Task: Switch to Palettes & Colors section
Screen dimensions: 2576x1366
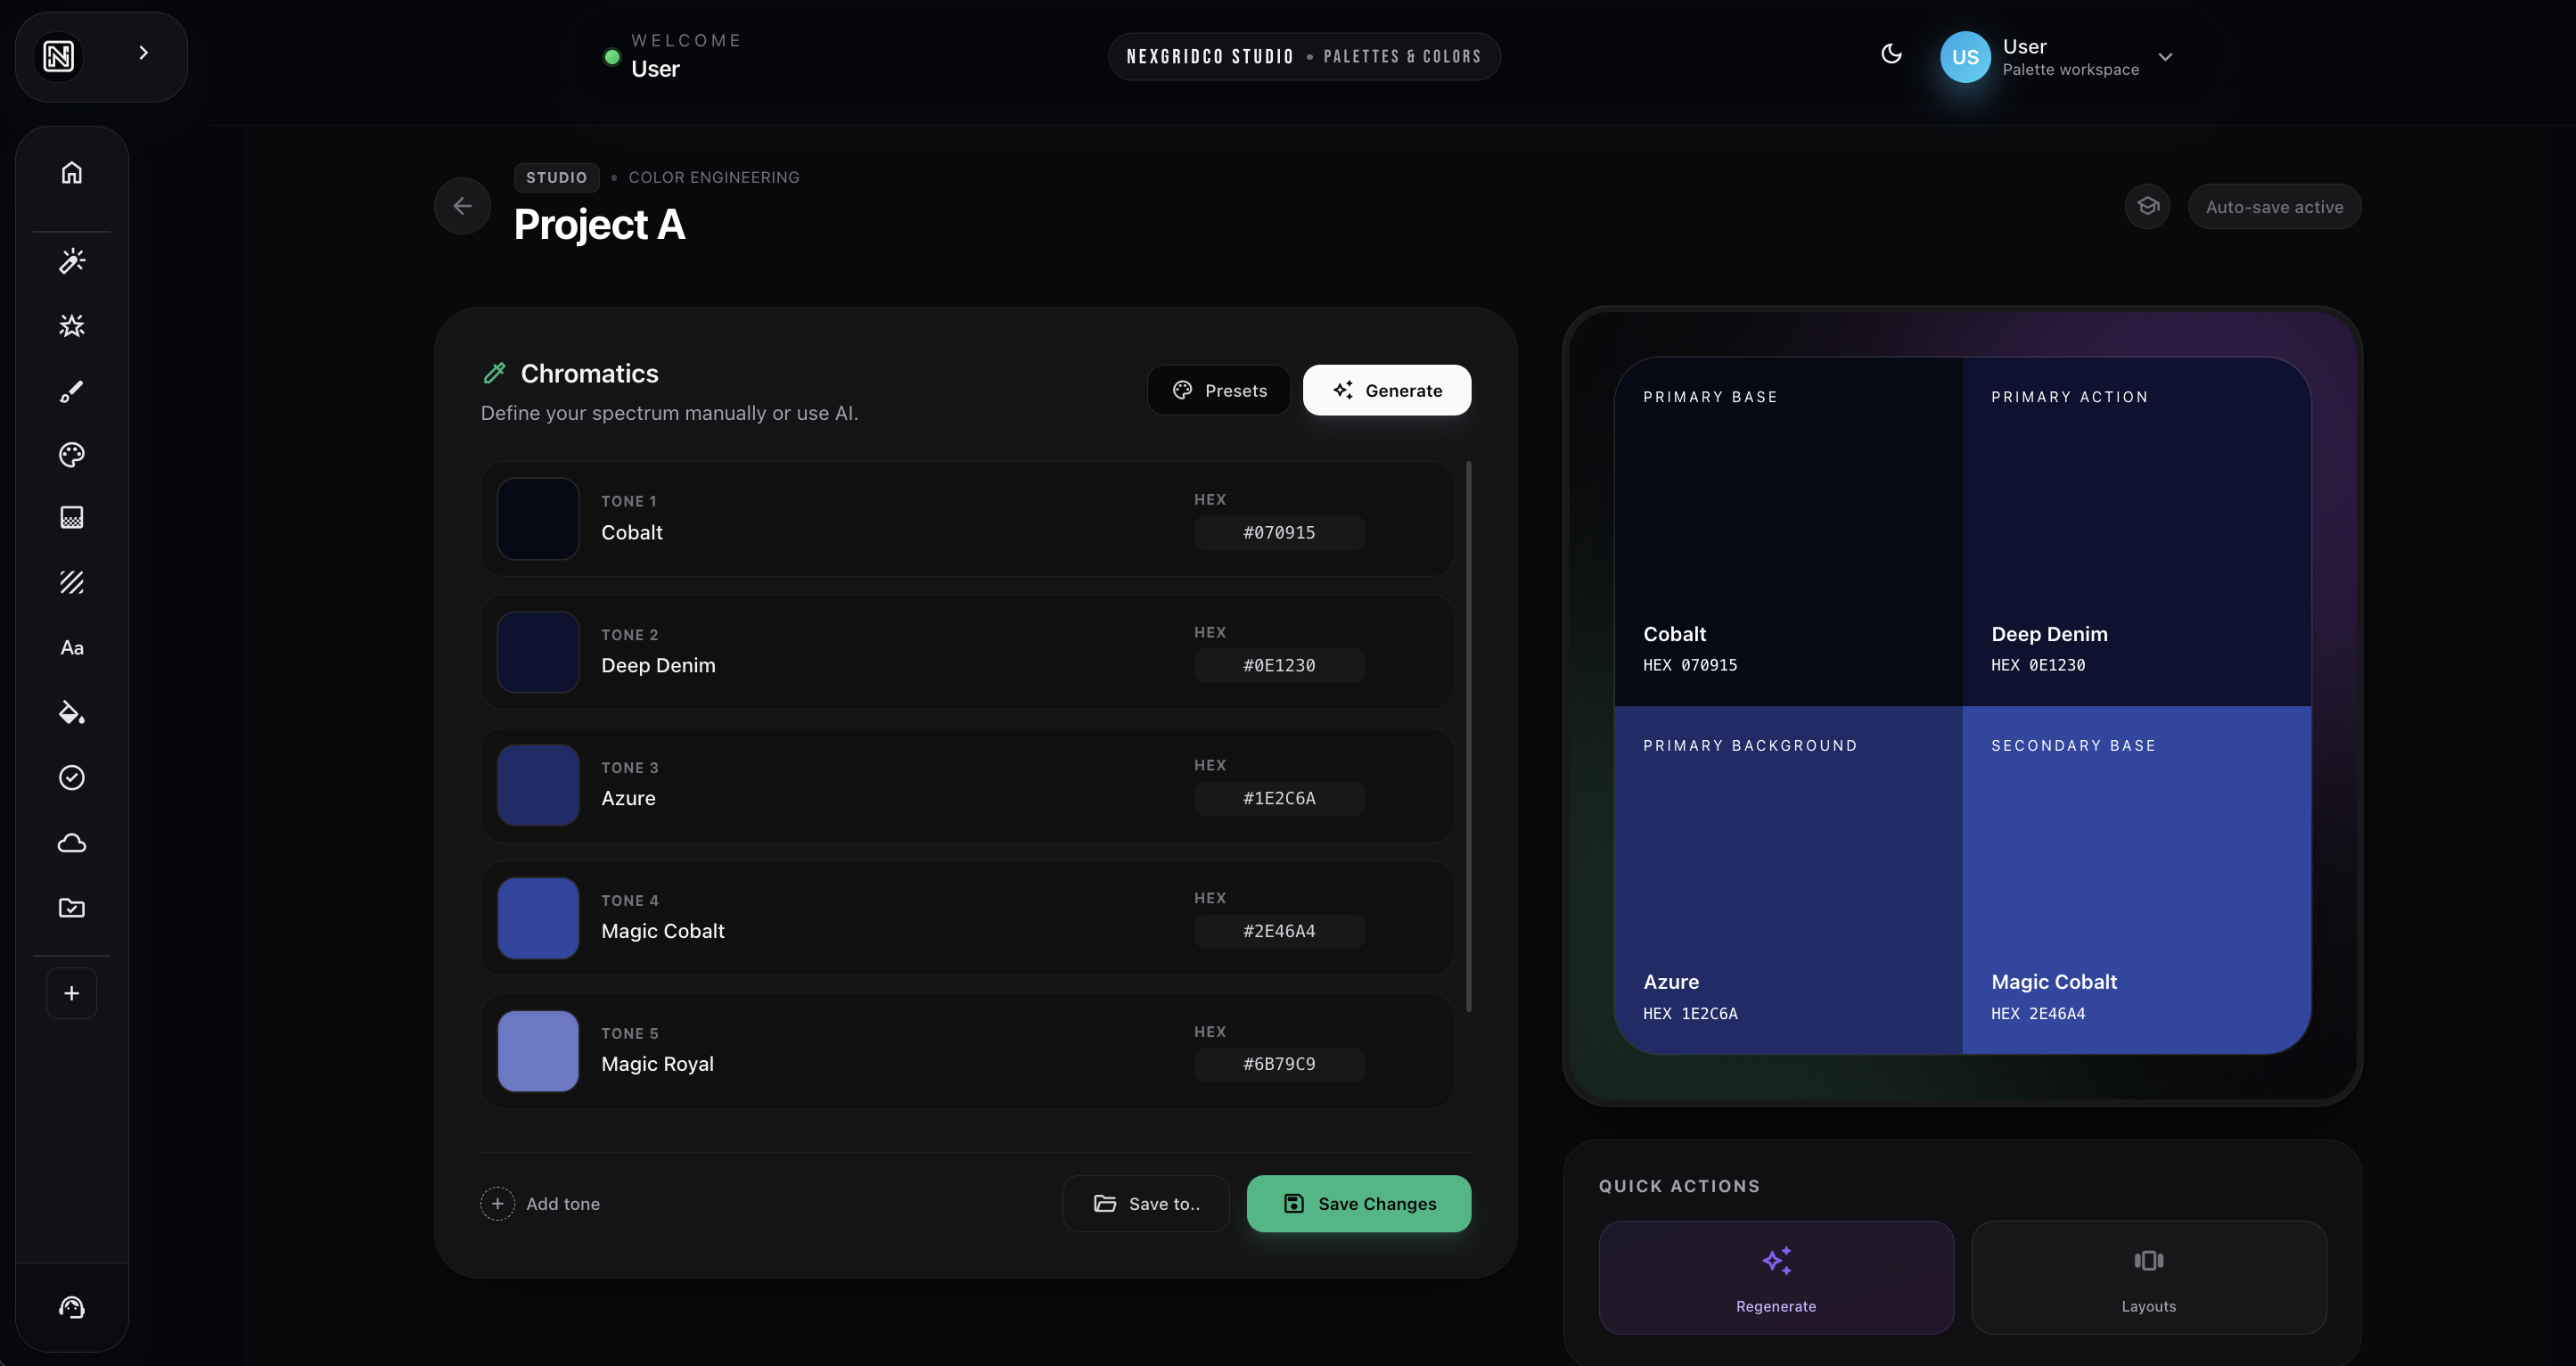Action: click(x=1401, y=56)
